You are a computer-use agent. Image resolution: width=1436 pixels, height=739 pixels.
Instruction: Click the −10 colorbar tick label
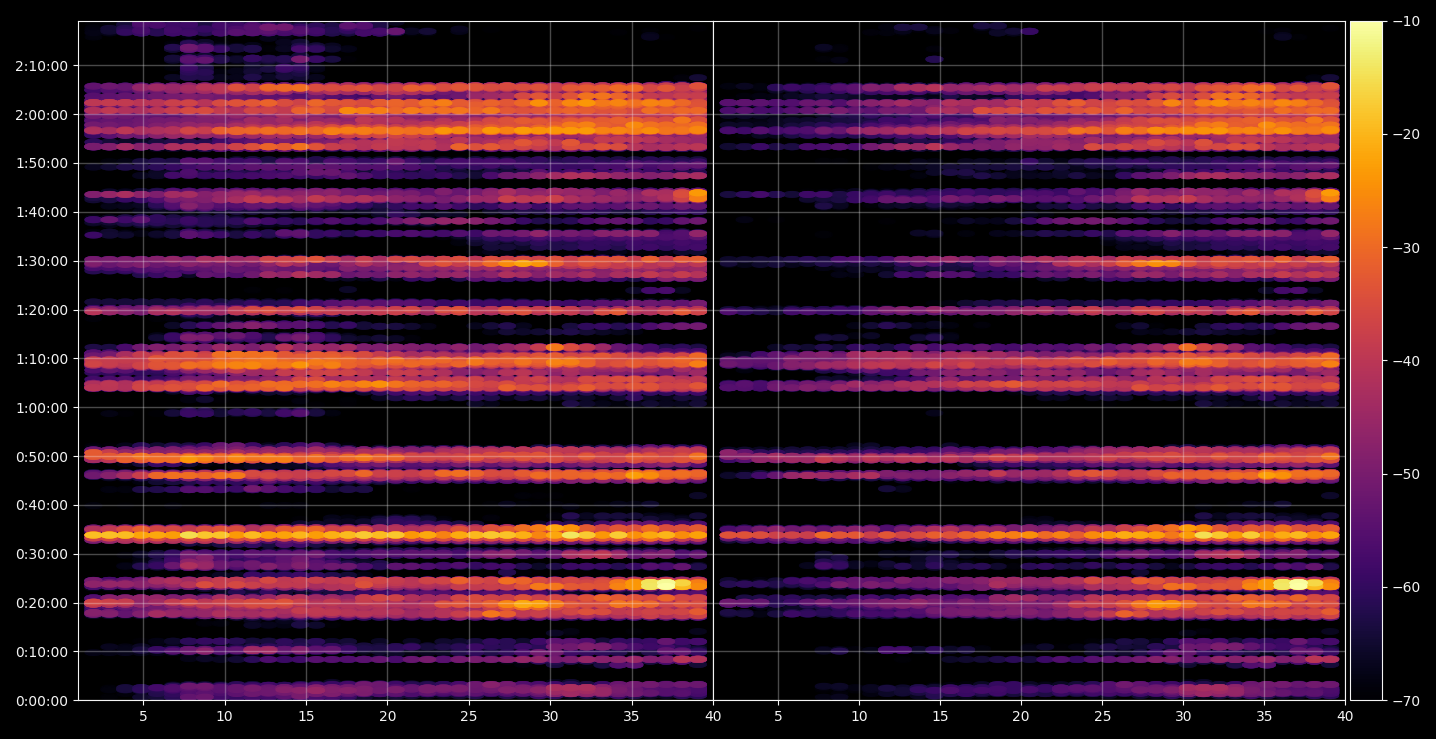coord(1404,21)
